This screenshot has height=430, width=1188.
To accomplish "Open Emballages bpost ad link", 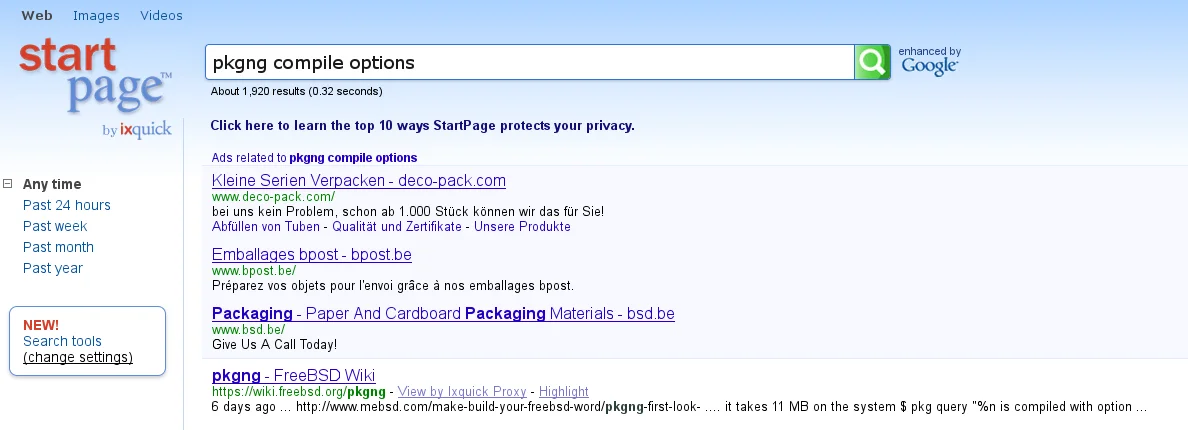I will 311,254.
